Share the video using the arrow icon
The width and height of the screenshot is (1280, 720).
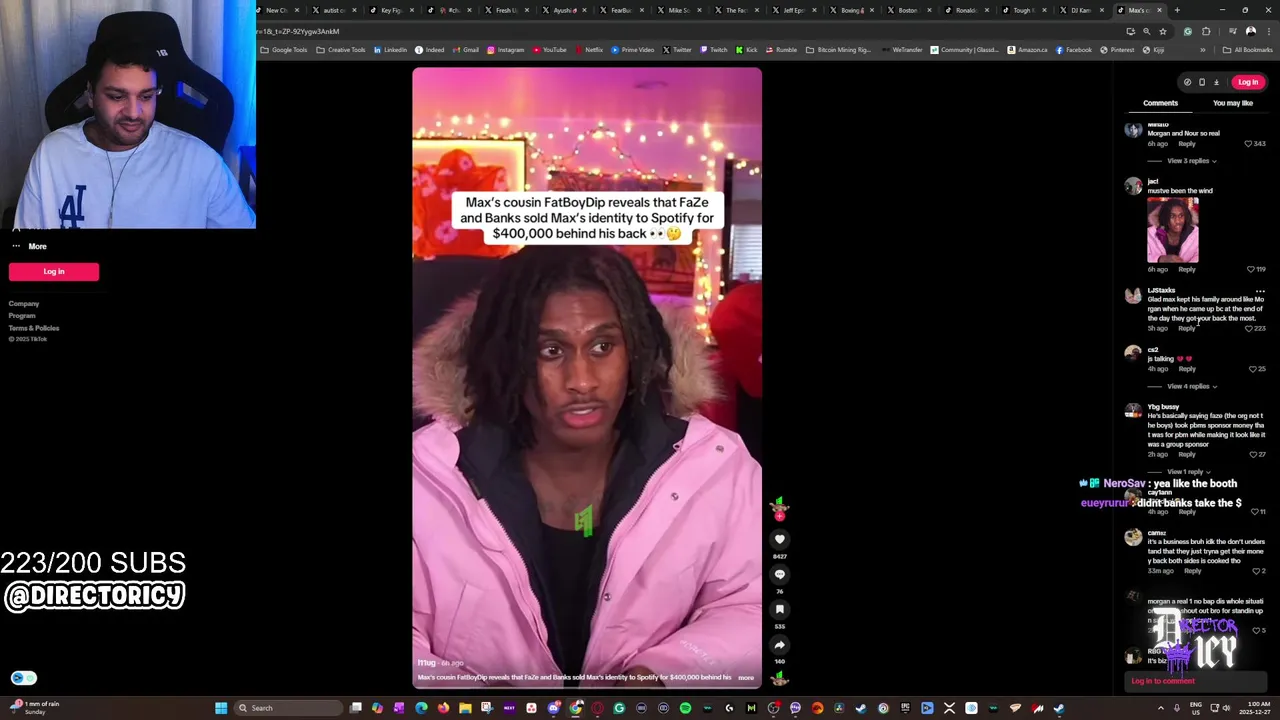(780, 645)
